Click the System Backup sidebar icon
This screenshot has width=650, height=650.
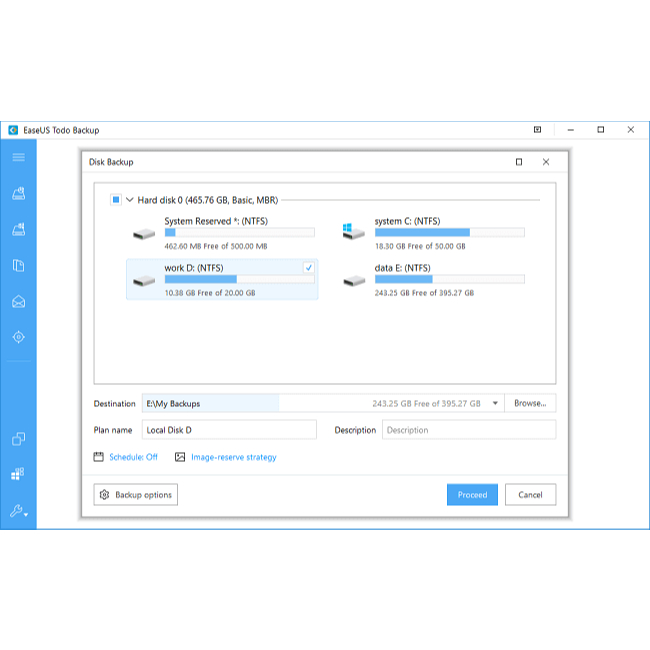click(18, 229)
